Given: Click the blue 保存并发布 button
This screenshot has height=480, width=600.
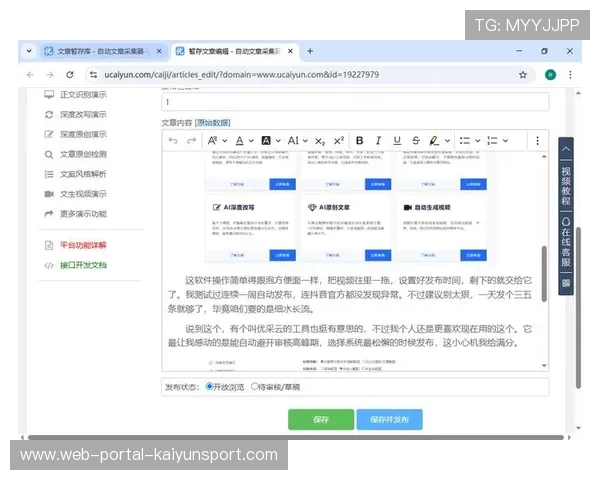Looking at the screenshot, I should (390, 420).
